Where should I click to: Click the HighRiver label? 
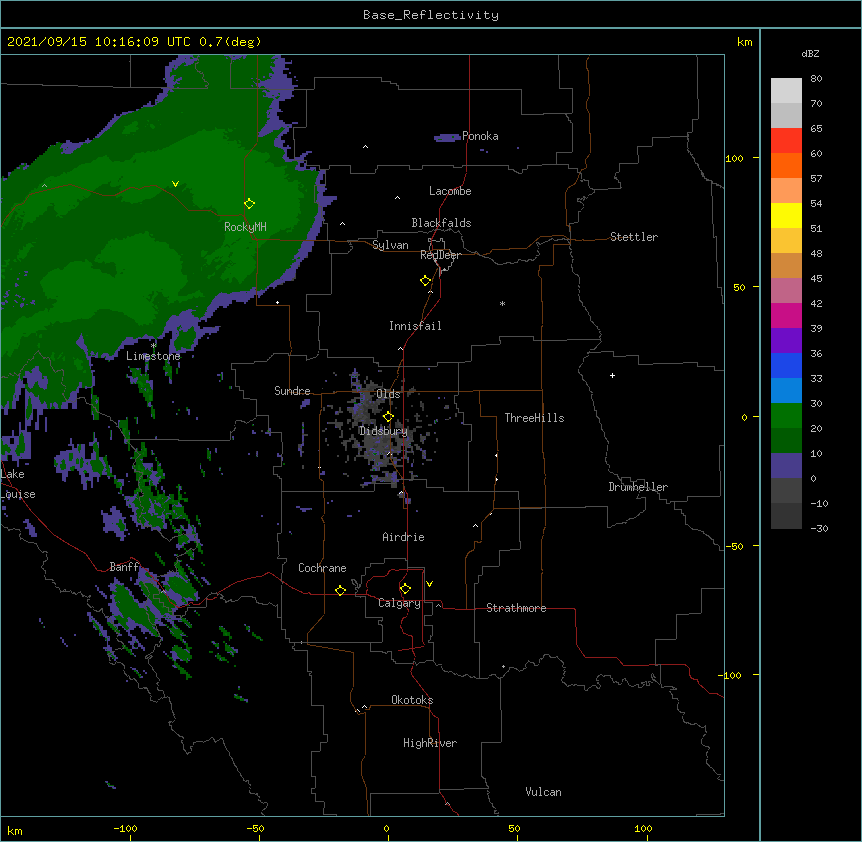point(430,743)
